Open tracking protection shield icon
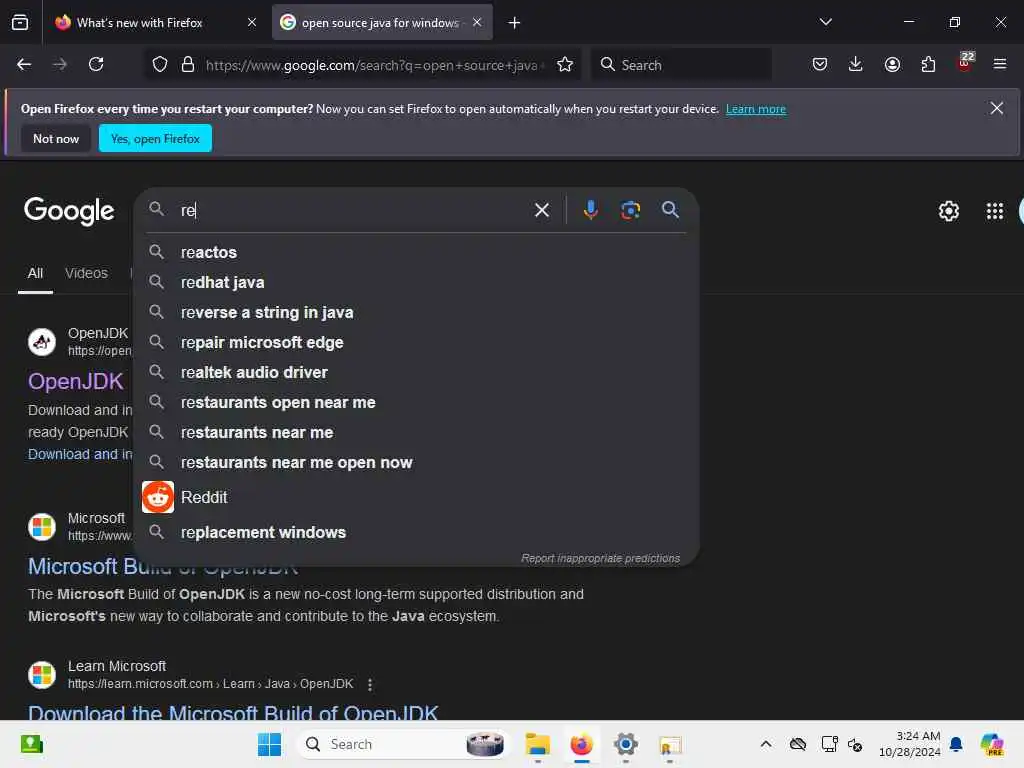 [x=160, y=65]
